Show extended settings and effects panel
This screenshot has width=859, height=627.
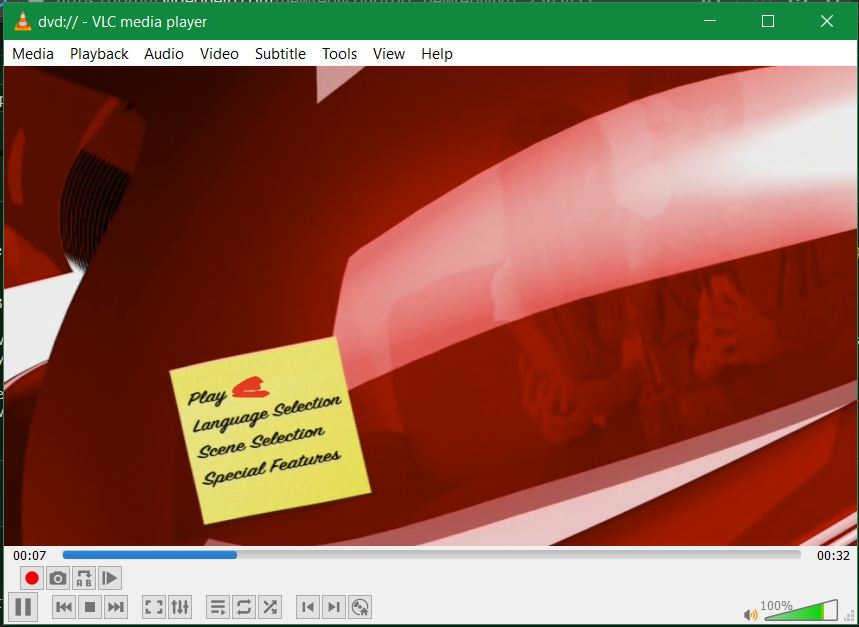tap(180, 607)
